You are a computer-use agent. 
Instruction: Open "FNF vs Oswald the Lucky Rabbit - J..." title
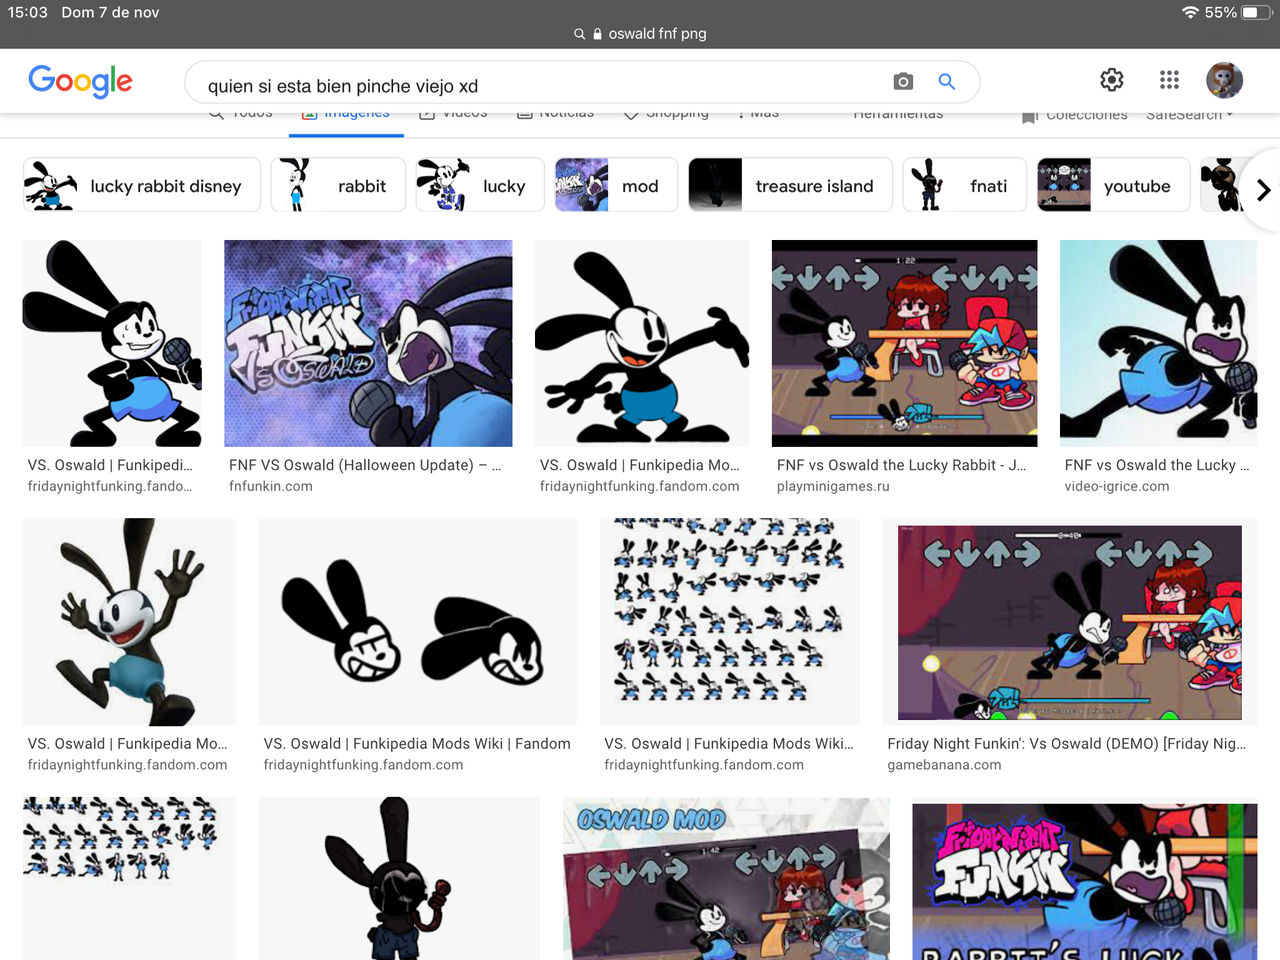coord(902,465)
